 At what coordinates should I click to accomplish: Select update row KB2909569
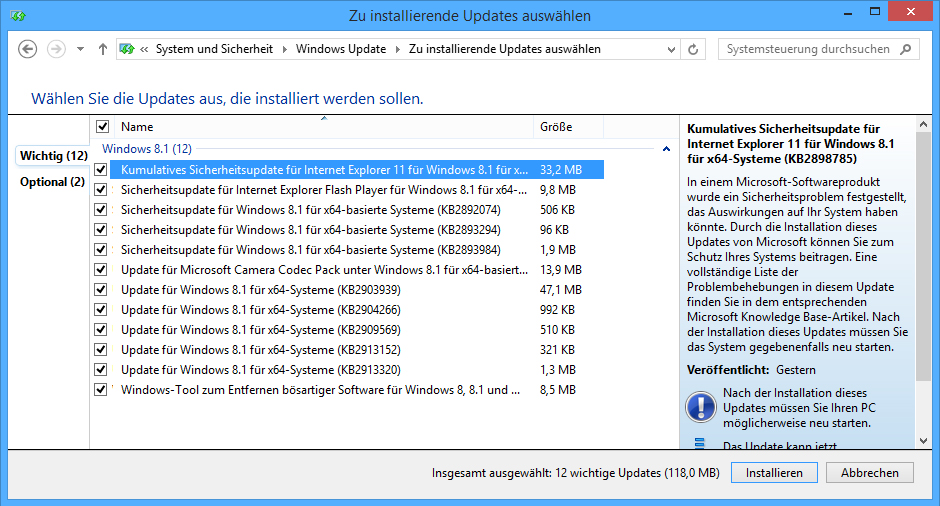[x=357, y=330]
